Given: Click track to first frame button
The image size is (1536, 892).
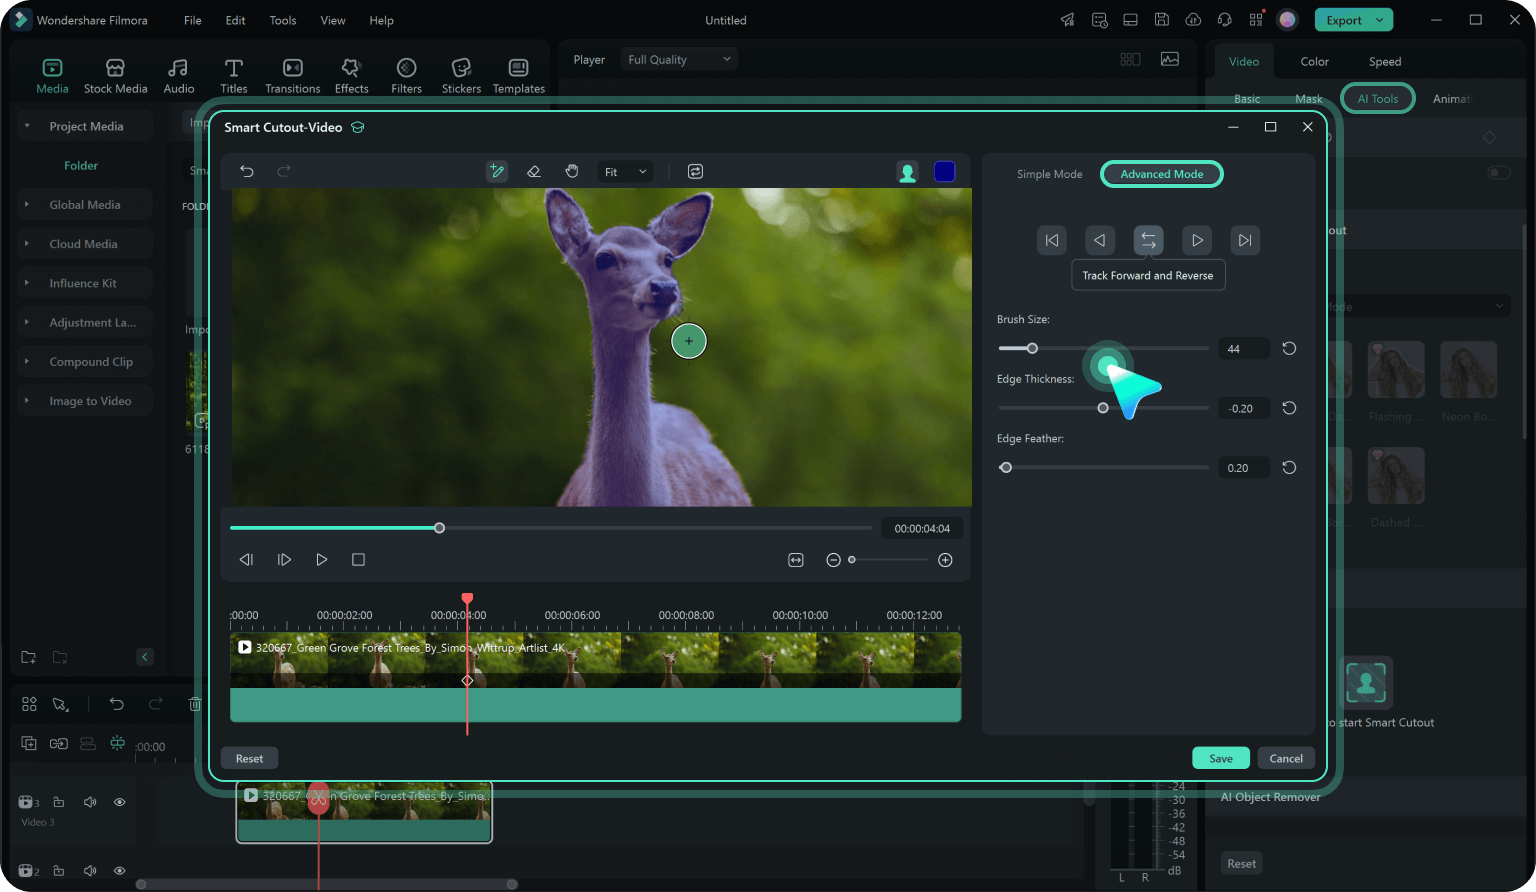Looking at the screenshot, I should 1051,240.
